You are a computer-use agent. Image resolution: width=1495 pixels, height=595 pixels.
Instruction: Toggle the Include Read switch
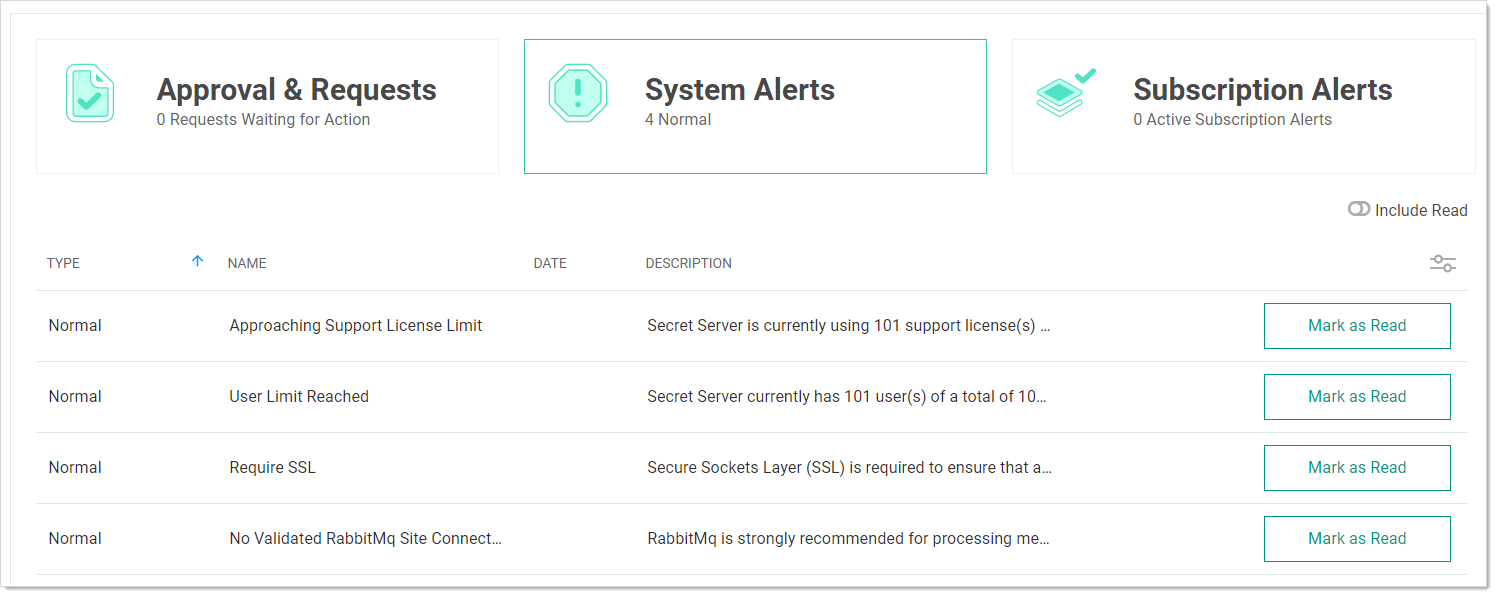coord(1359,210)
